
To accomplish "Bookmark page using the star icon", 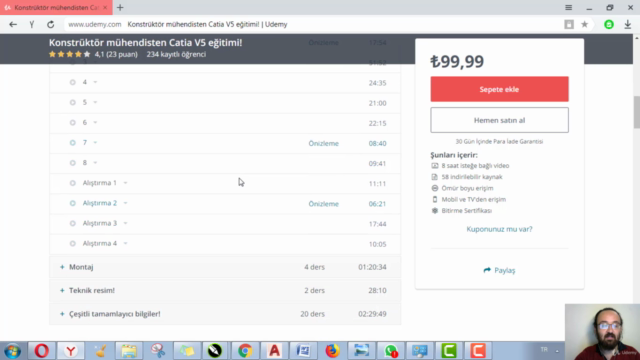I will coord(584,24).
